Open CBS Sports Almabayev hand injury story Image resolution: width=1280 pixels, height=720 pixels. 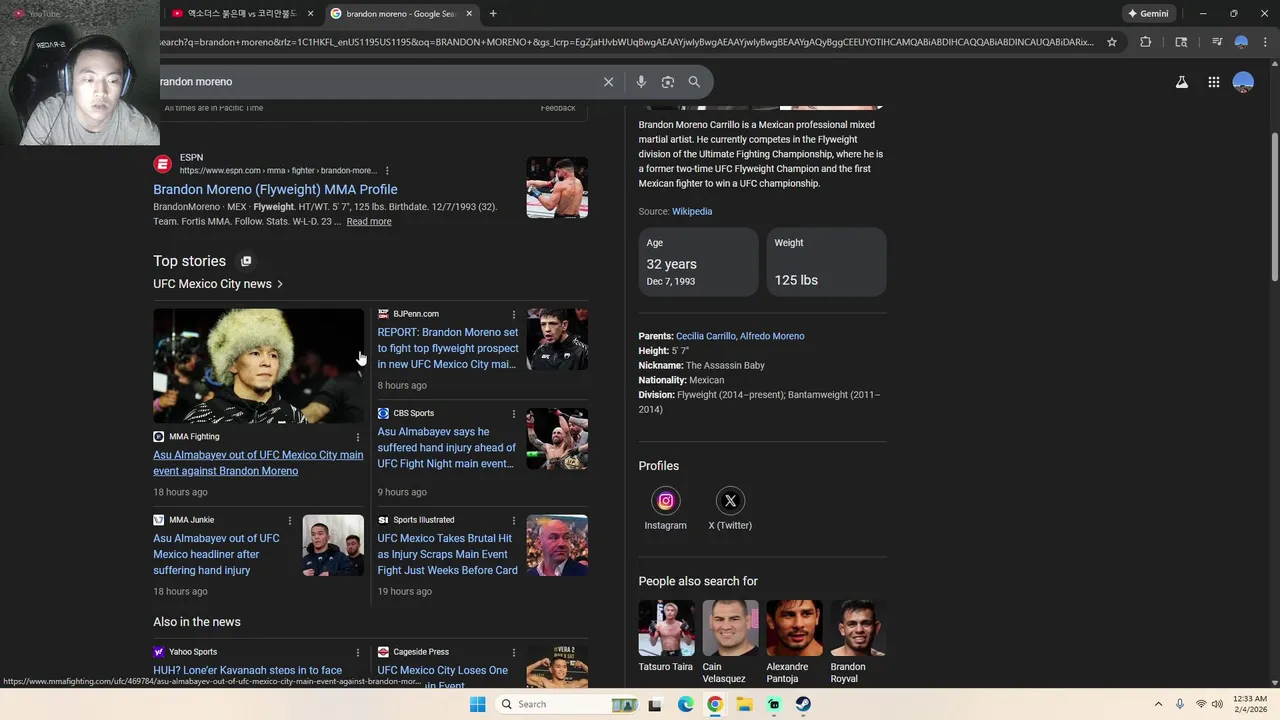point(447,448)
